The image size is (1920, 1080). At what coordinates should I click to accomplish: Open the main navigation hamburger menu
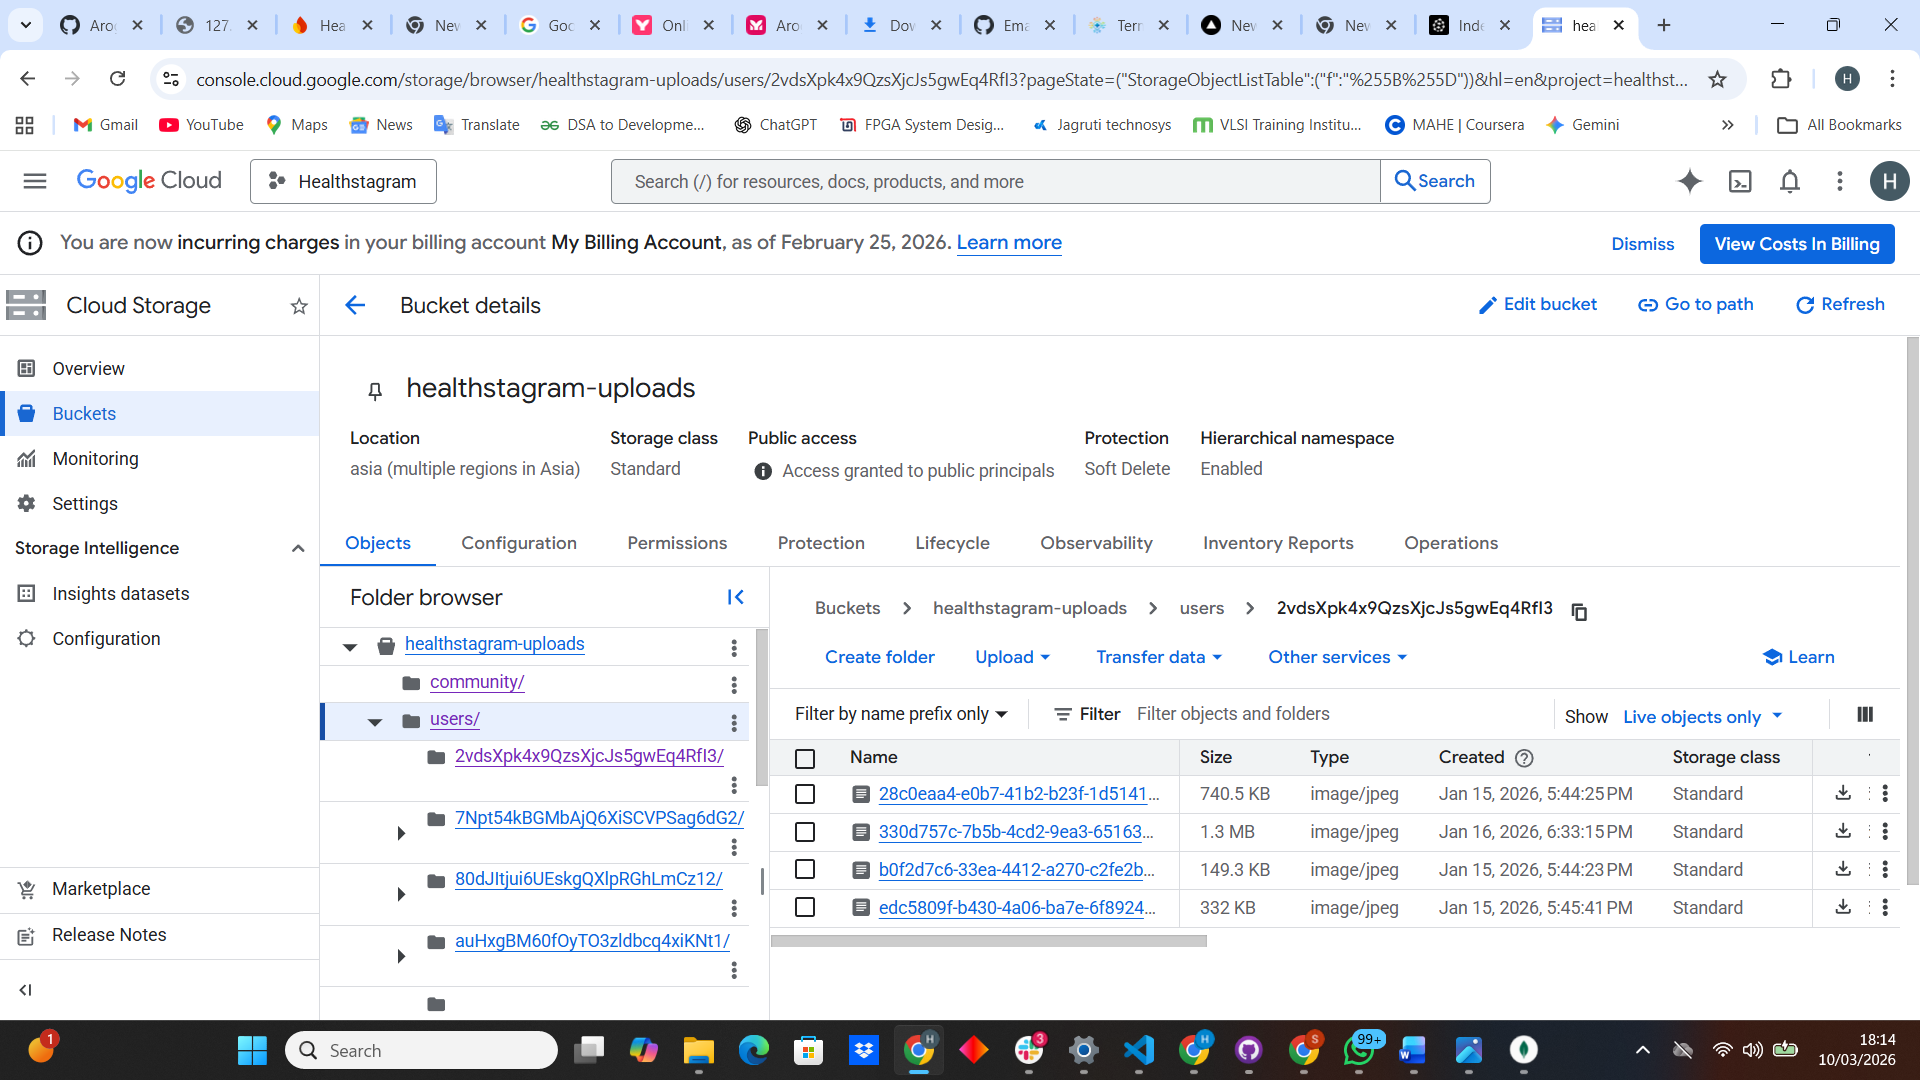(x=35, y=181)
